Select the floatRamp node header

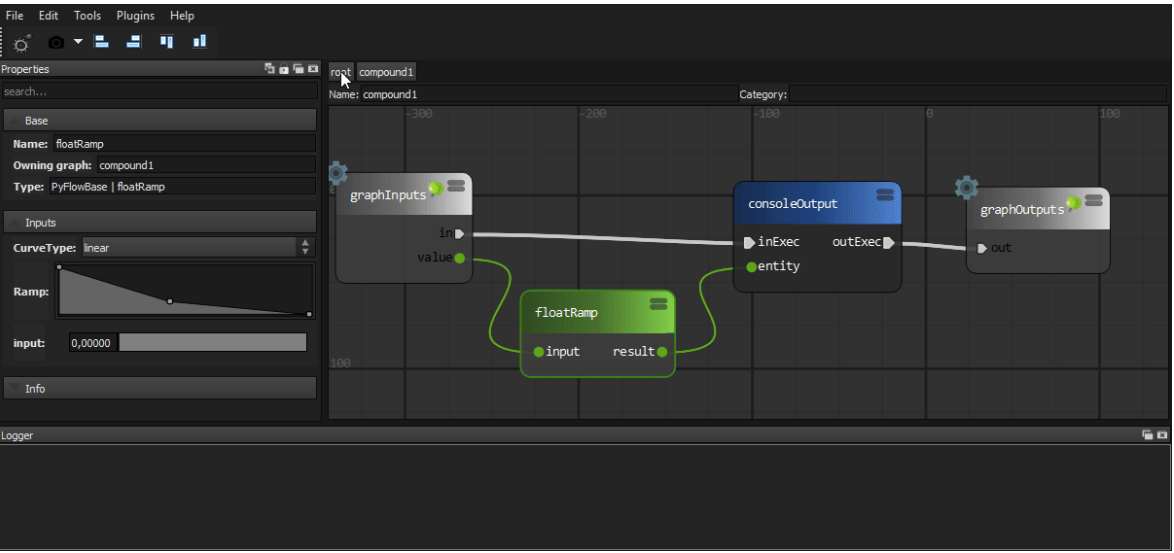(597, 312)
